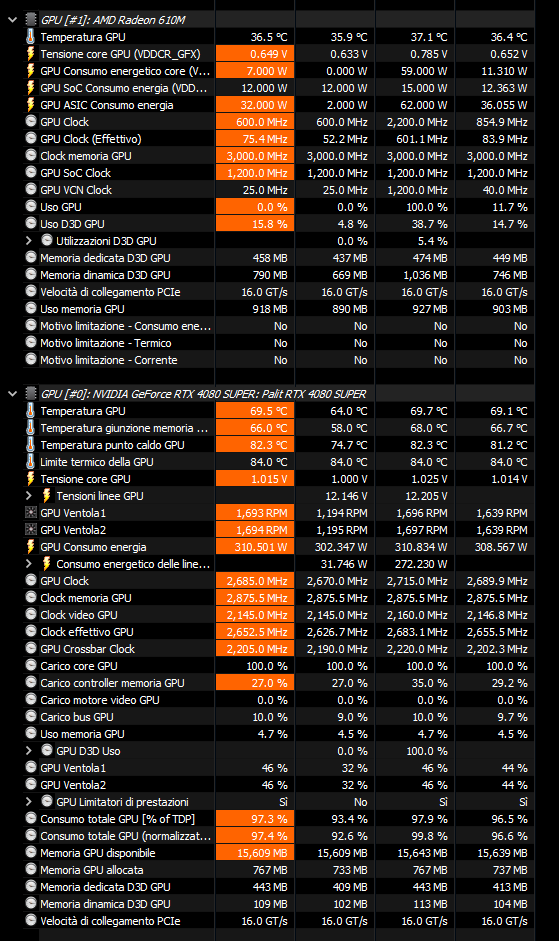The image size is (559, 941).
Task: Click the Sì current value of Limitatori di prestazioni
Action: pos(283,802)
